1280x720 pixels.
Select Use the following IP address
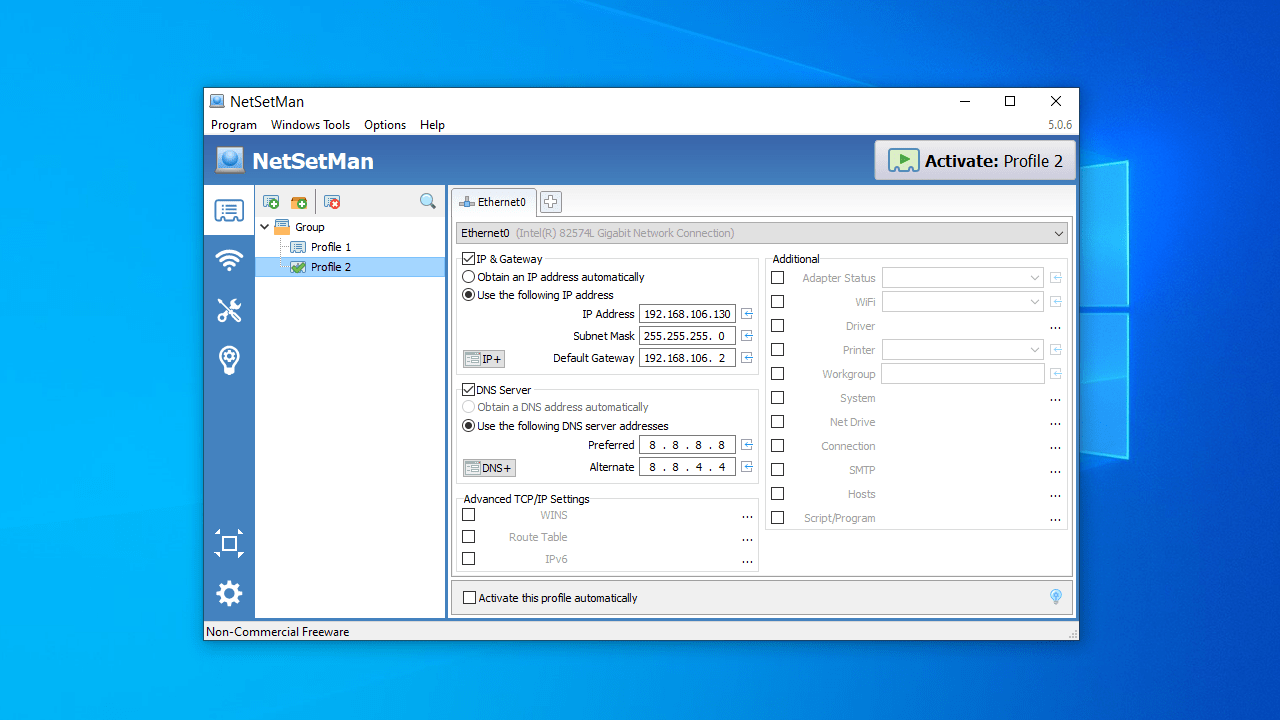pos(468,295)
